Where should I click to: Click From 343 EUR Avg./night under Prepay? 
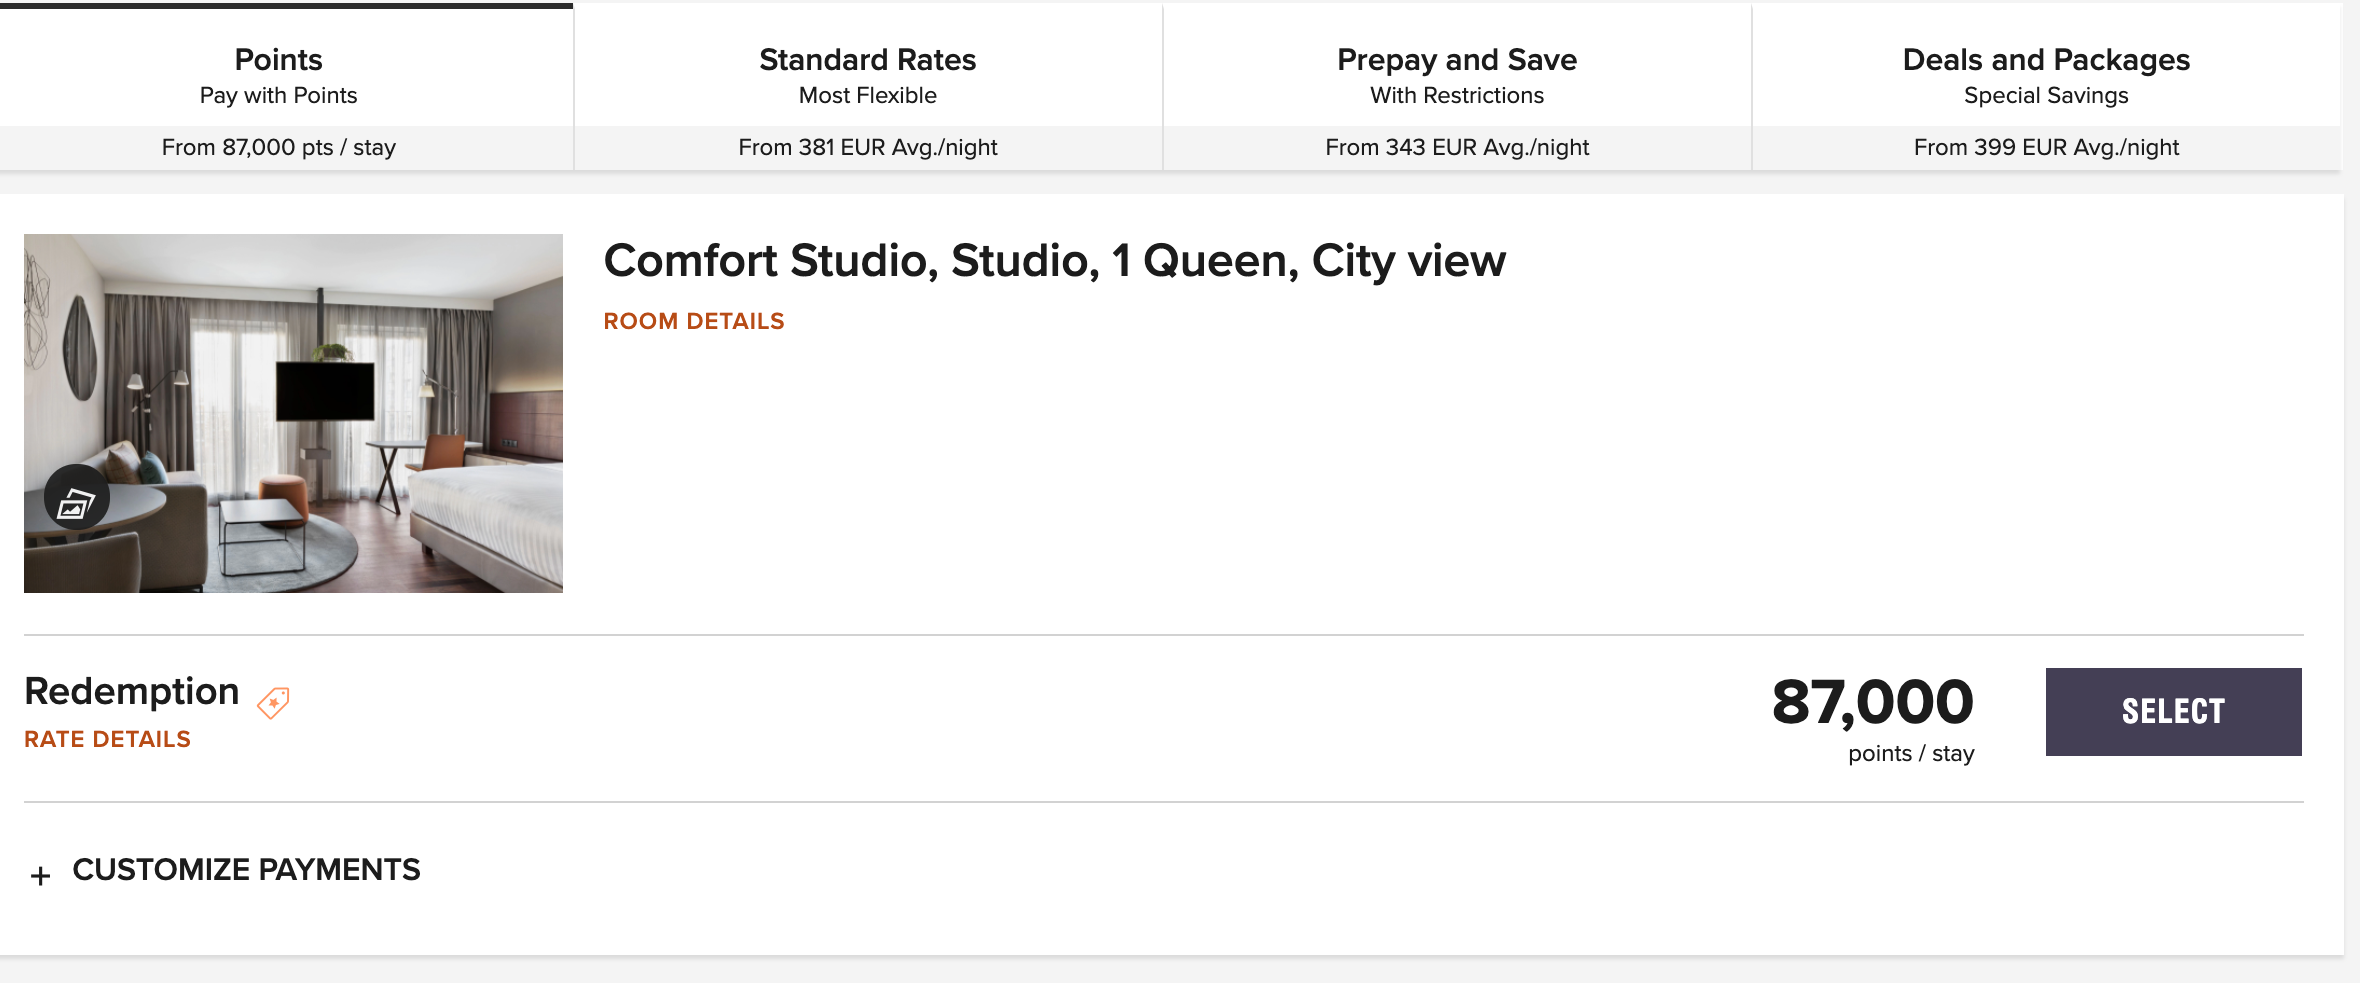click(x=1456, y=147)
